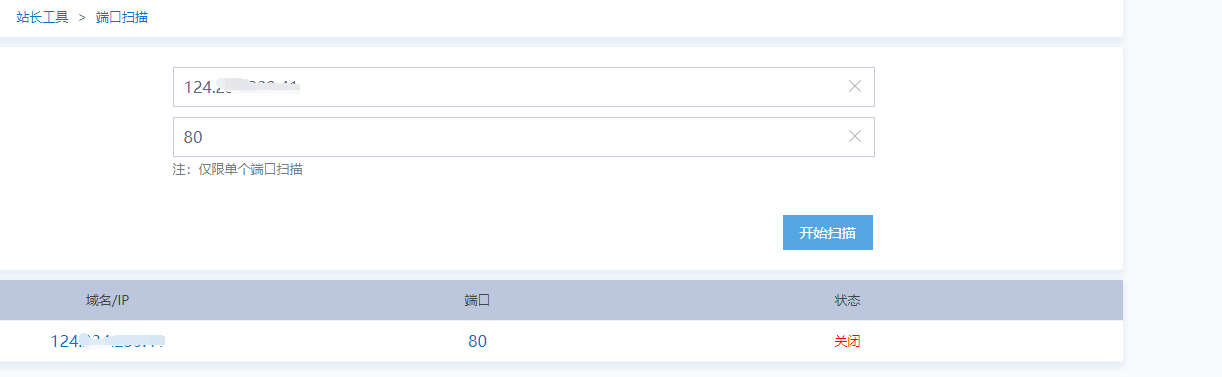Clear the IP address field with its X icon
1222x377 pixels.
(x=855, y=86)
